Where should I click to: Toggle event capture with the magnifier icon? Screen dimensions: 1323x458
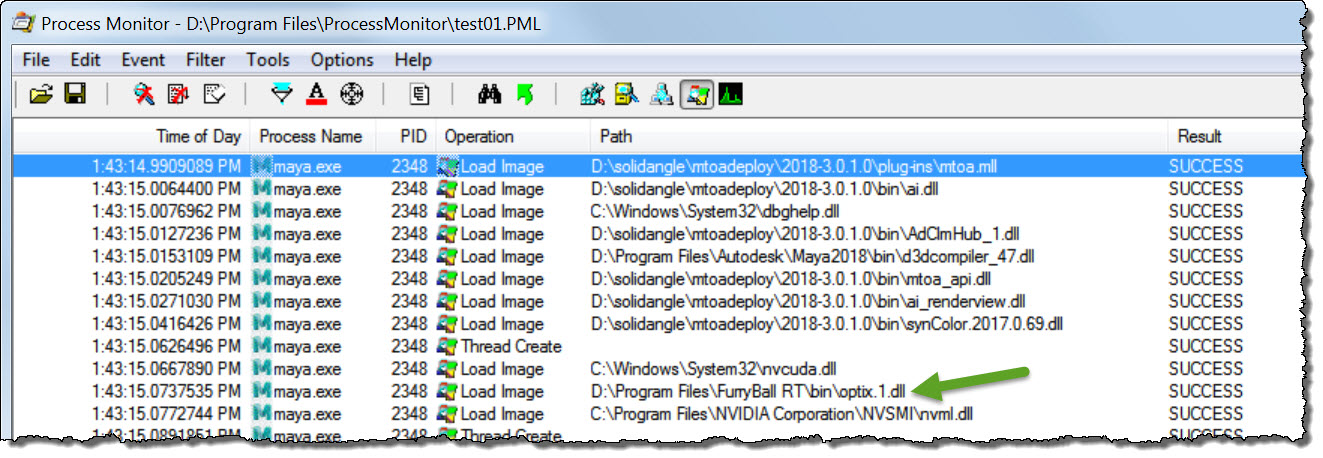(x=145, y=94)
